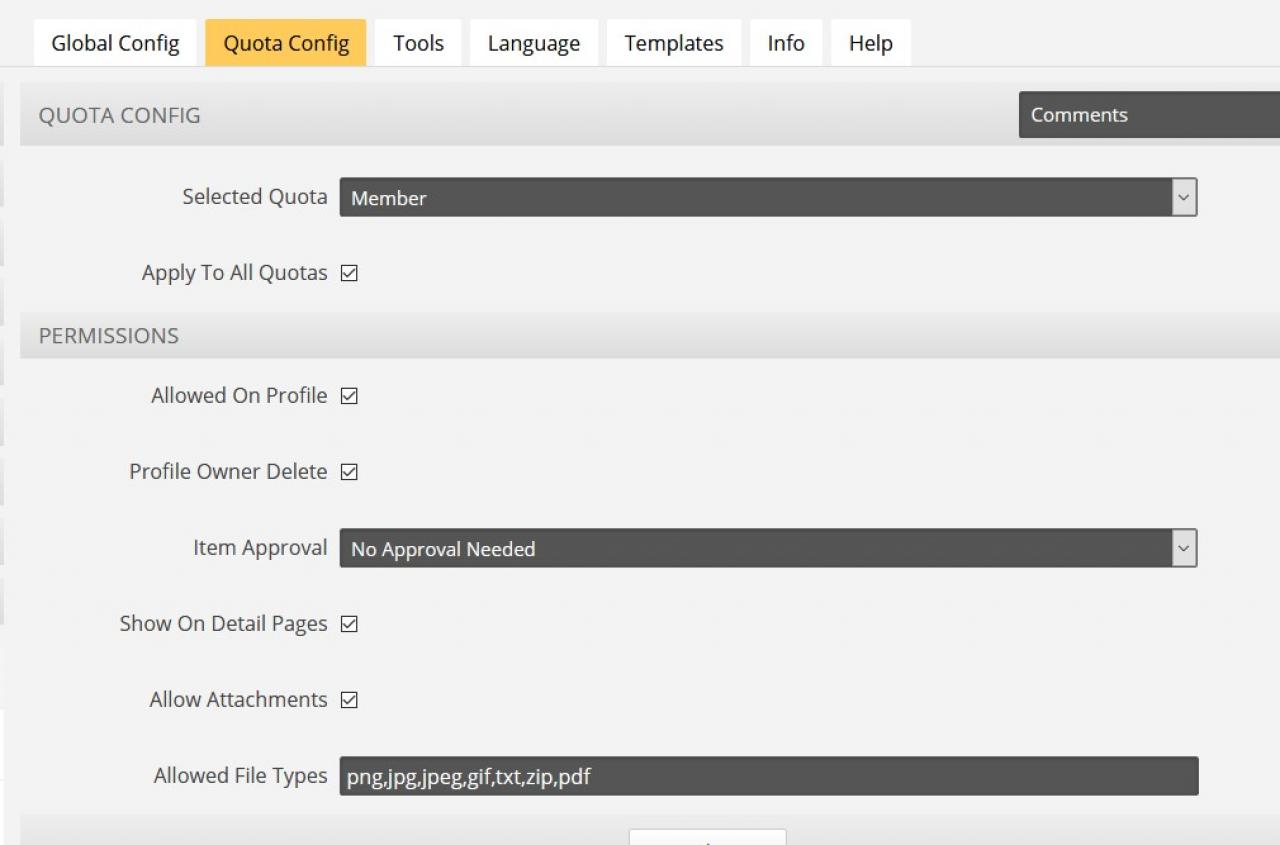Viewport: 1280px width, 845px height.
Task: Toggle the Allowed On Profile checkbox
Action: tap(349, 396)
